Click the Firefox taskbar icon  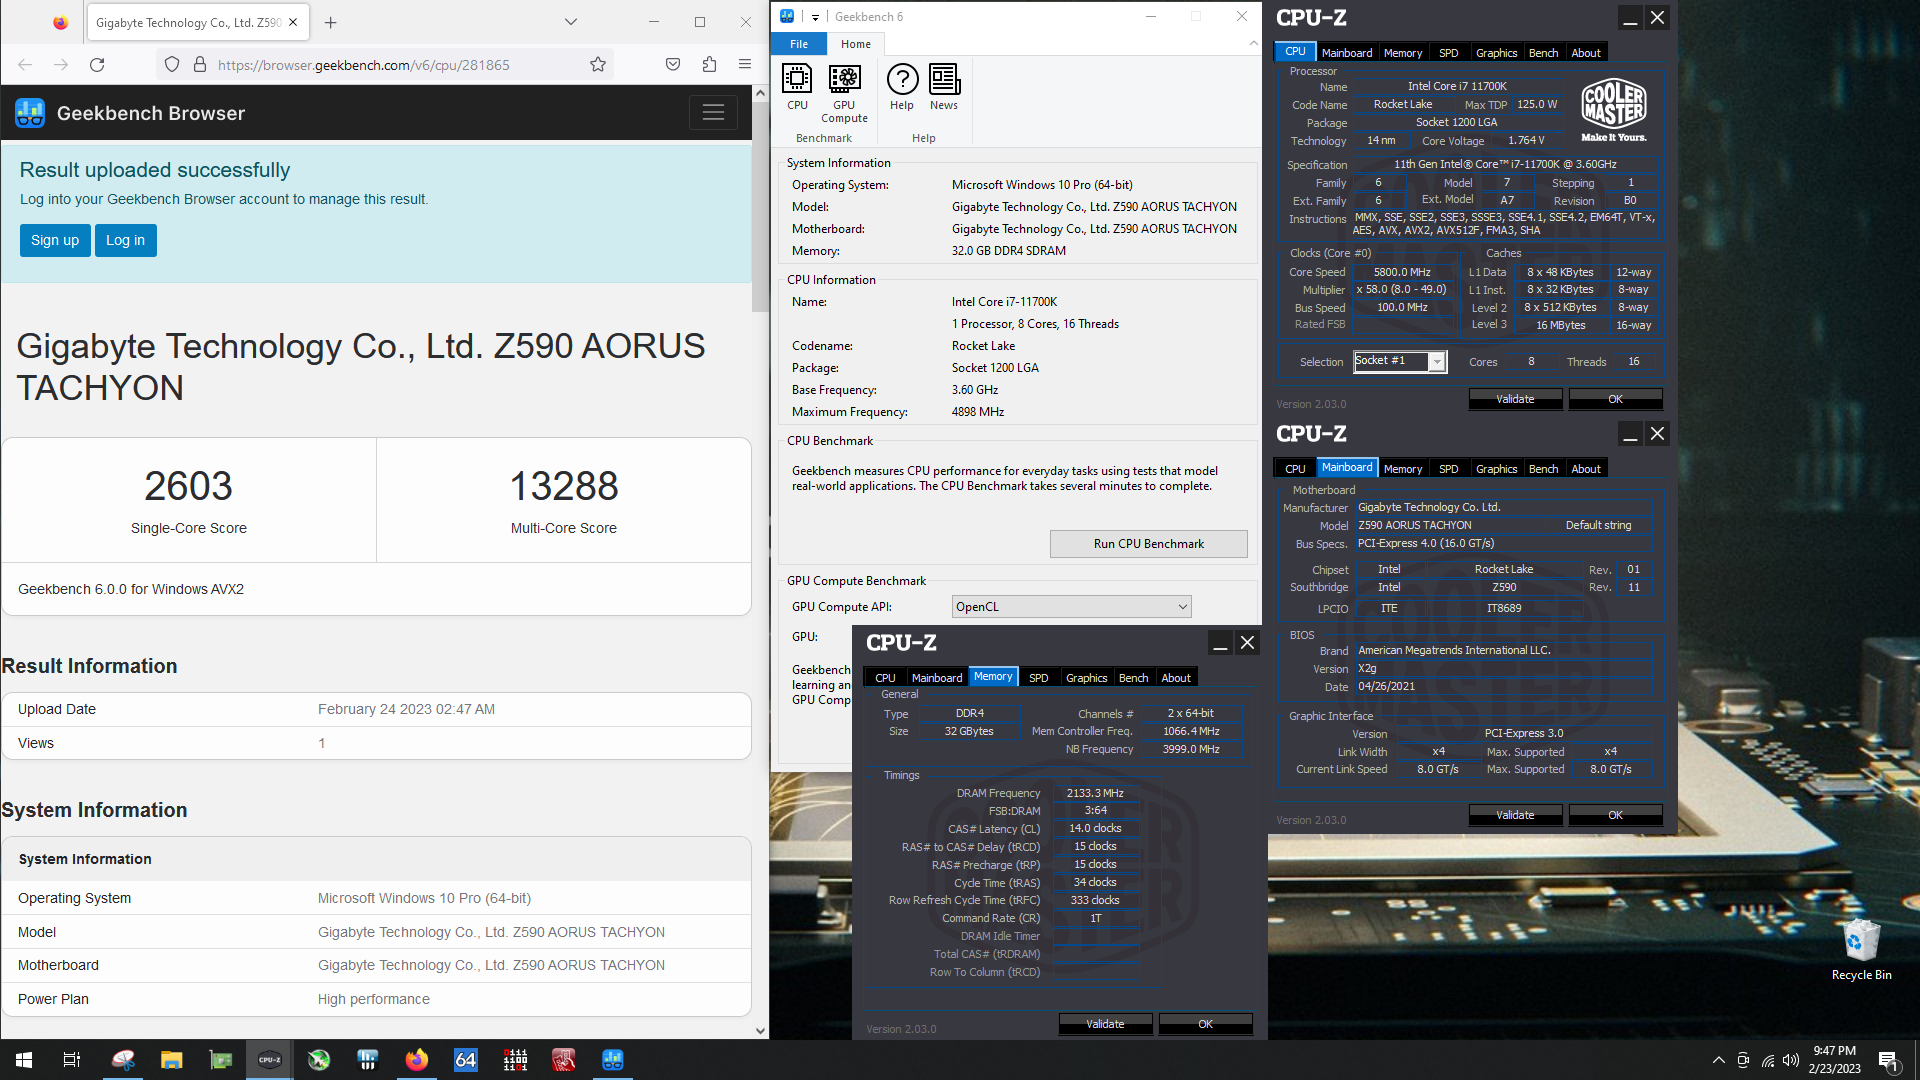pos(417,1060)
